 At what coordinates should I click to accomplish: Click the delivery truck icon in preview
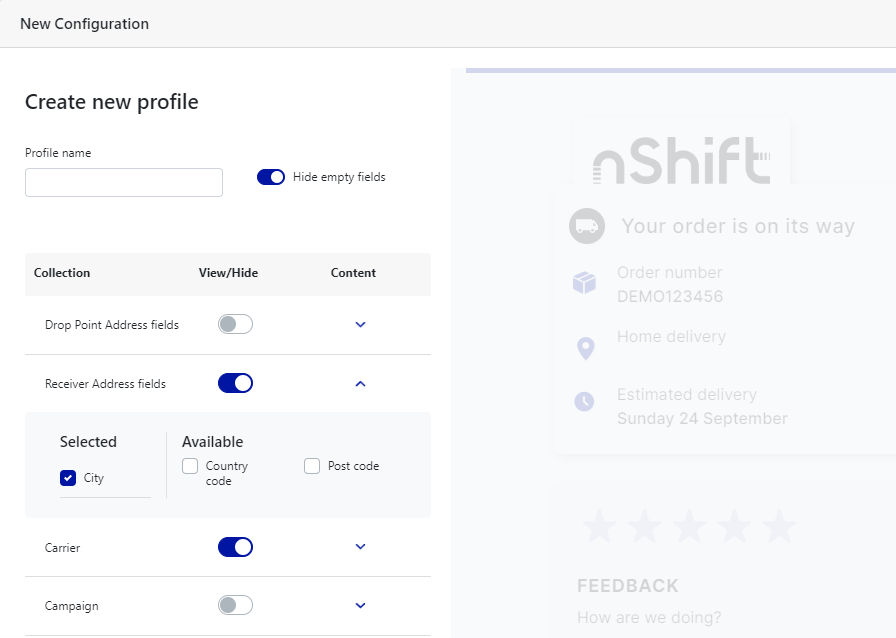point(587,226)
